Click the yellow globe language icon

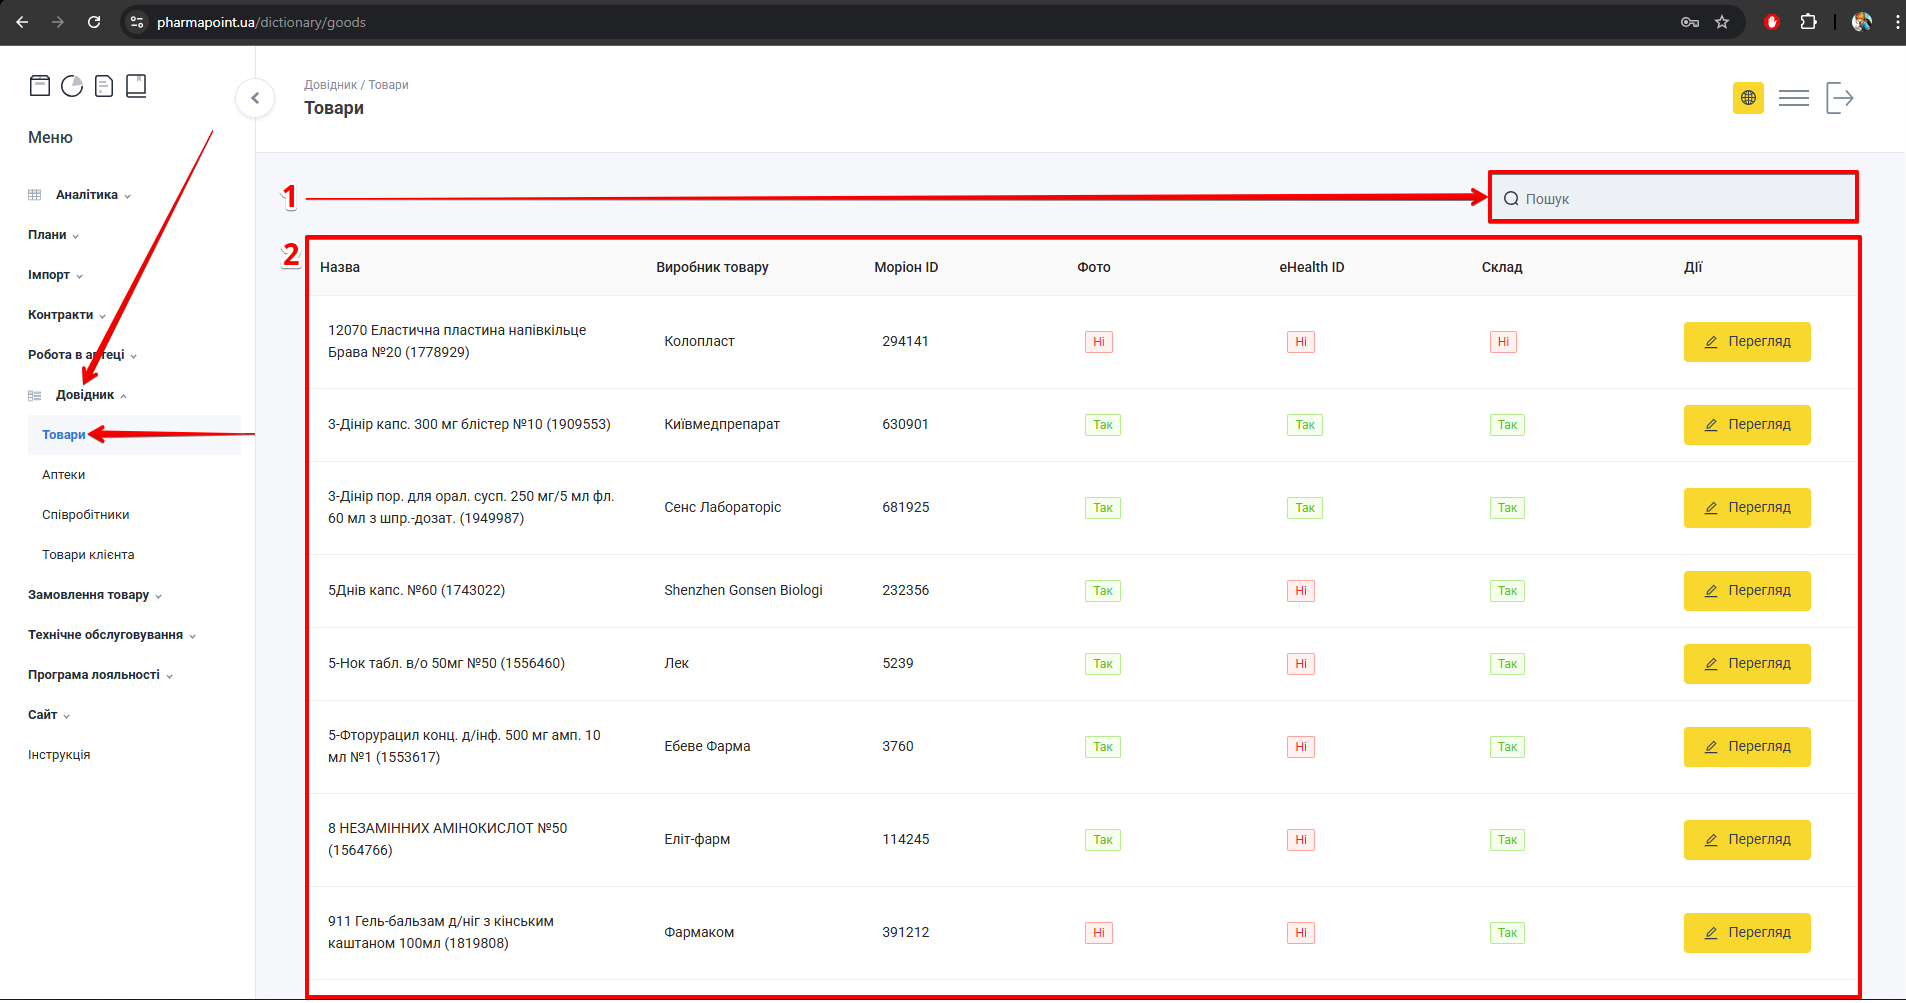(1748, 98)
